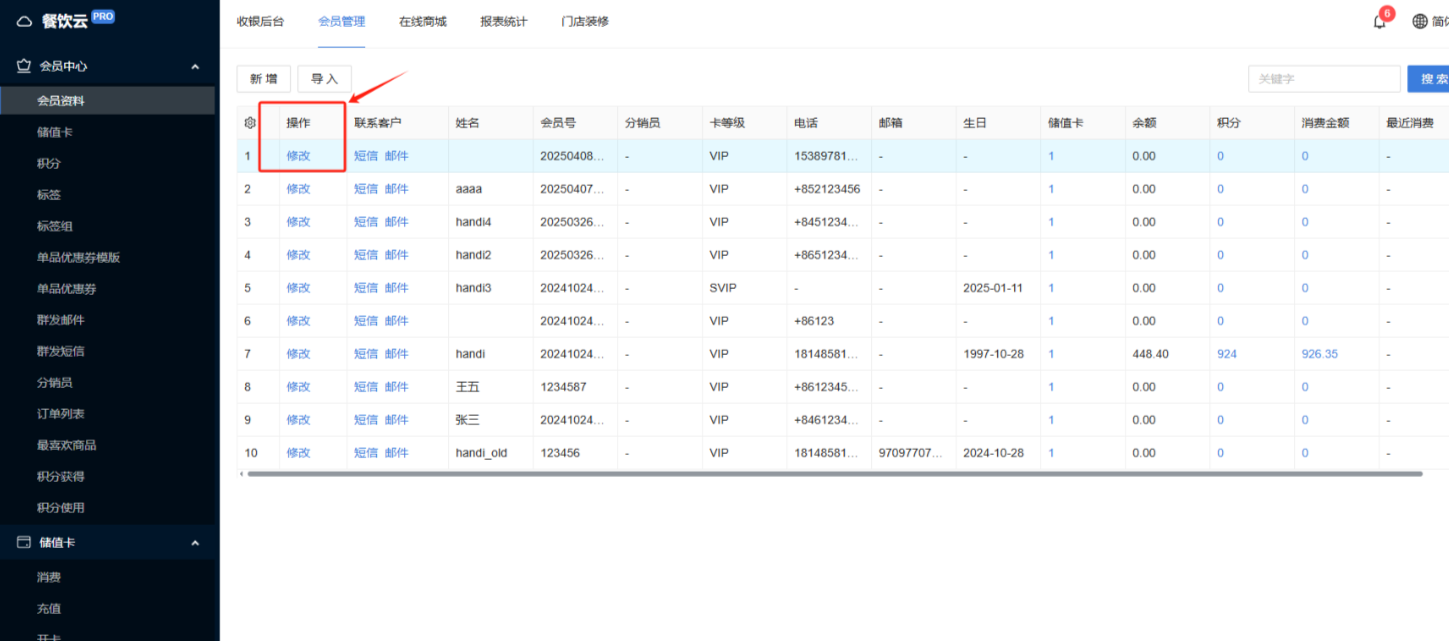Click the 会员中心 crown icon
Viewport: 1449px width, 641px height.
click(x=25, y=66)
